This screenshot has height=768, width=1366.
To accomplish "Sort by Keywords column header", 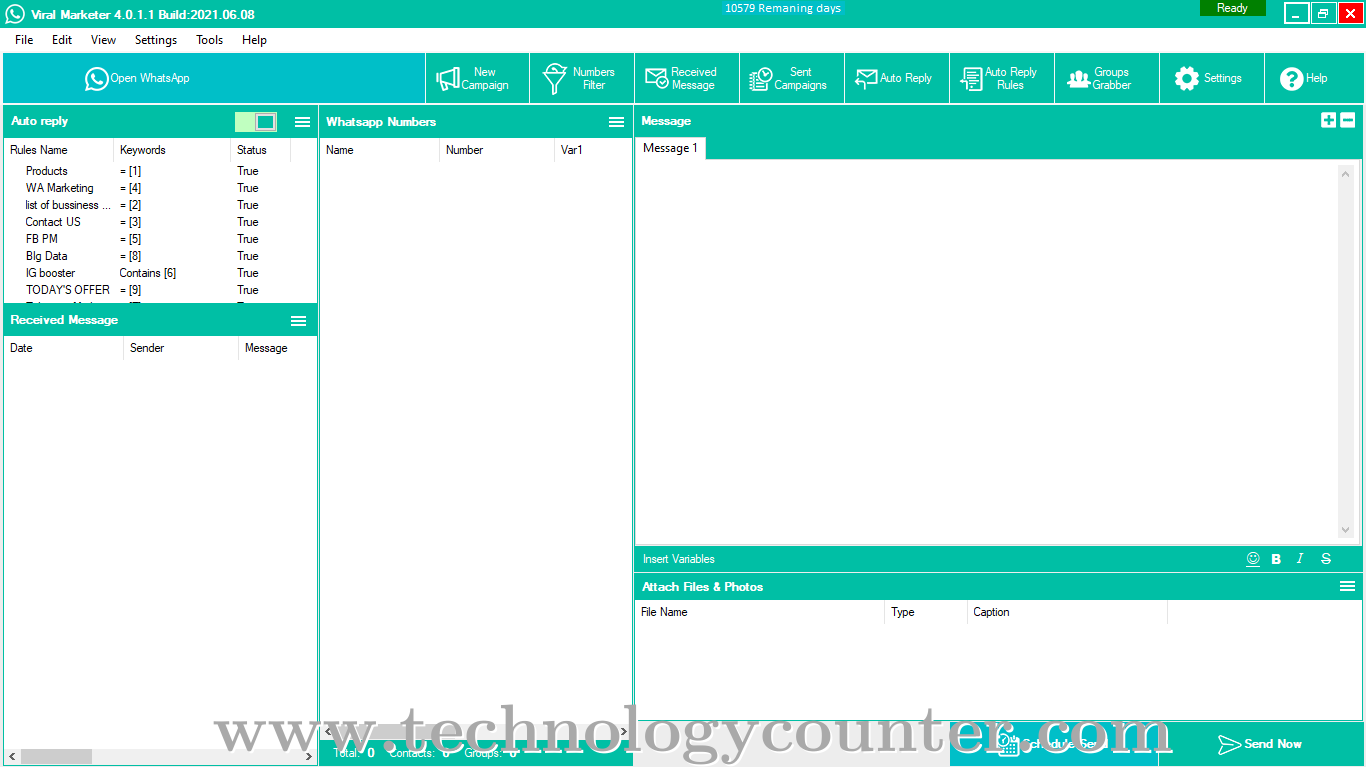I will click(x=172, y=150).
